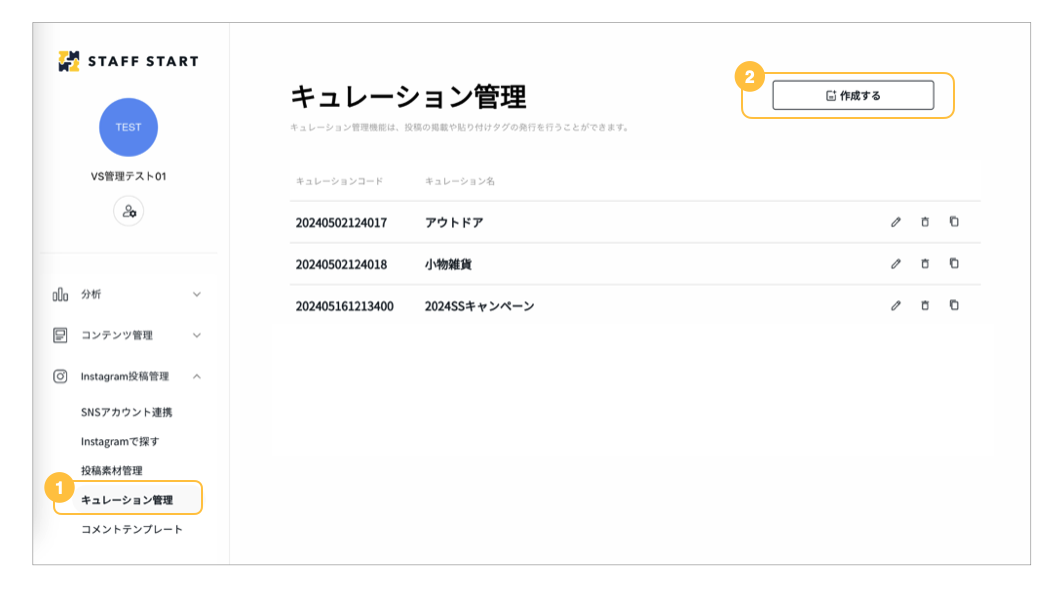Edit the 2024SSキャンペーン curation pencil icon
This screenshot has width=1062, height=590.
click(x=895, y=306)
